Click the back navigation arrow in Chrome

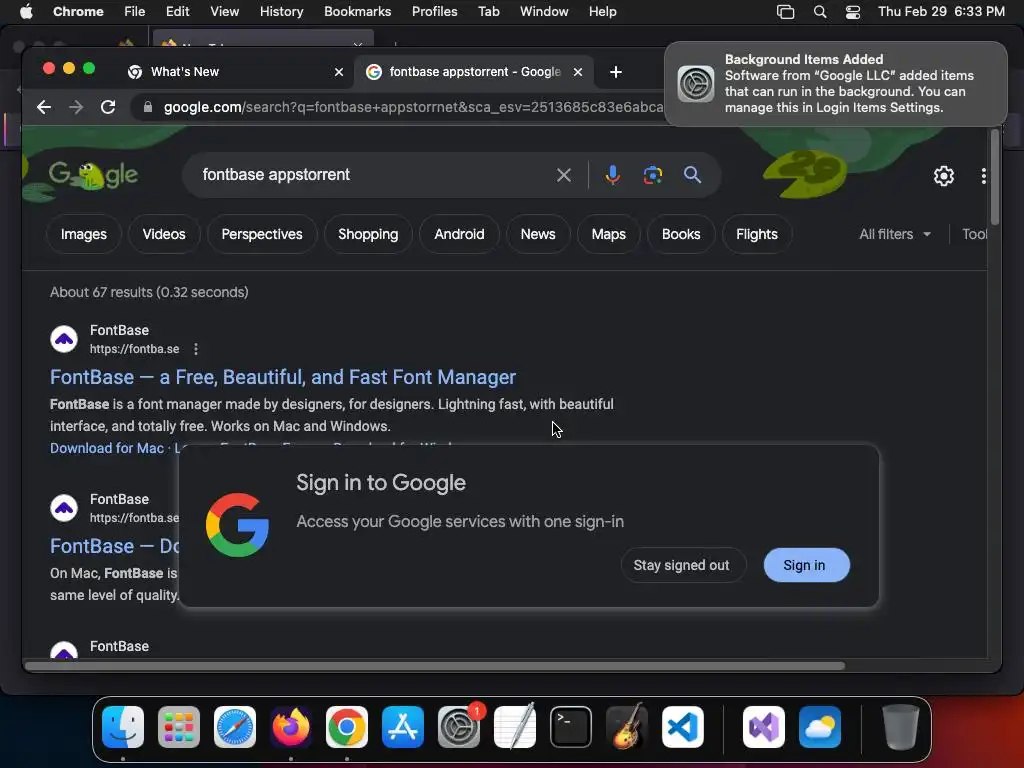tap(44, 107)
